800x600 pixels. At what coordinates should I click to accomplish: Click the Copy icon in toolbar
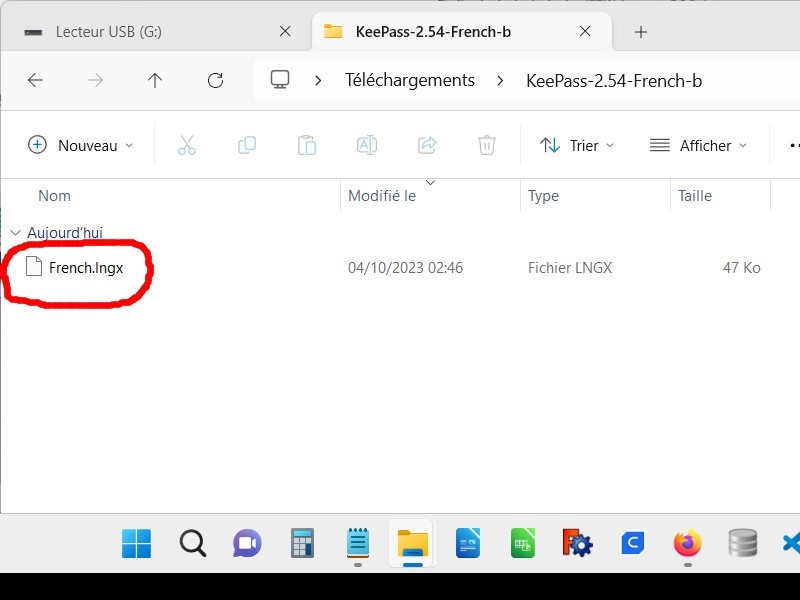247,145
